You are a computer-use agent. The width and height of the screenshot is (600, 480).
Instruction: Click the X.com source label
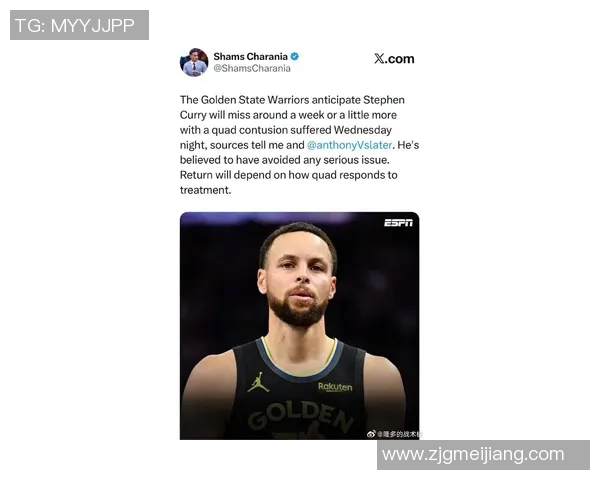(394, 59)
